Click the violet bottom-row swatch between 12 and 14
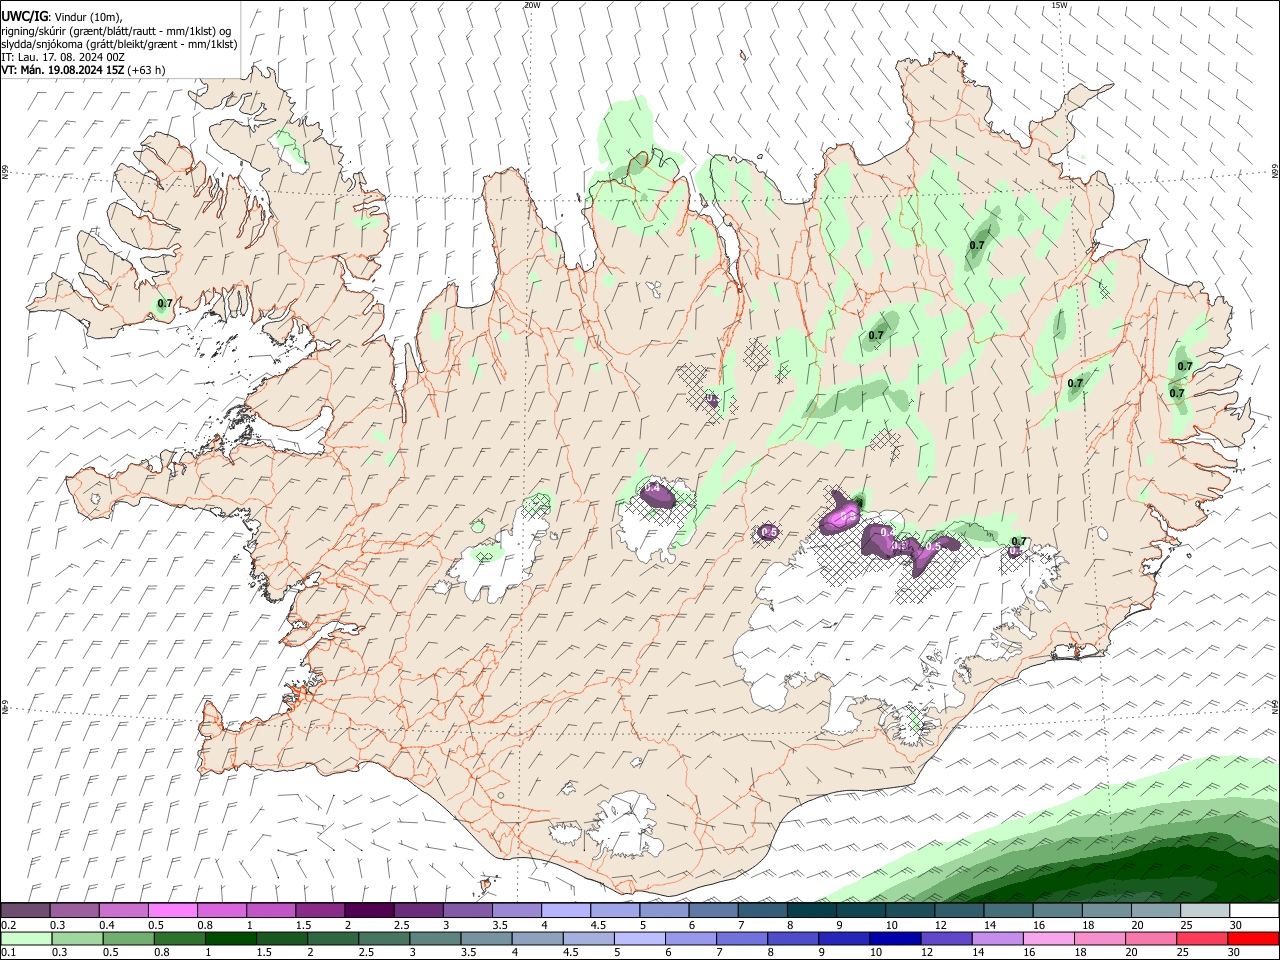1280x960 pixels. (x=946, y=938)
